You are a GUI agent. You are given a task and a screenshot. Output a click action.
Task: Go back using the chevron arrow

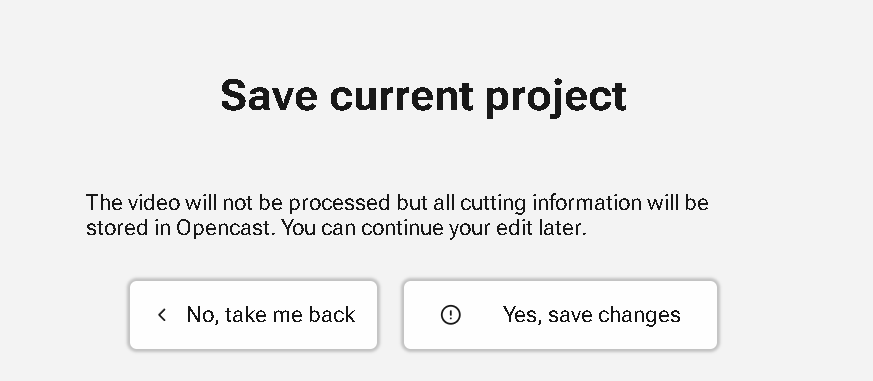coord(162,315)
